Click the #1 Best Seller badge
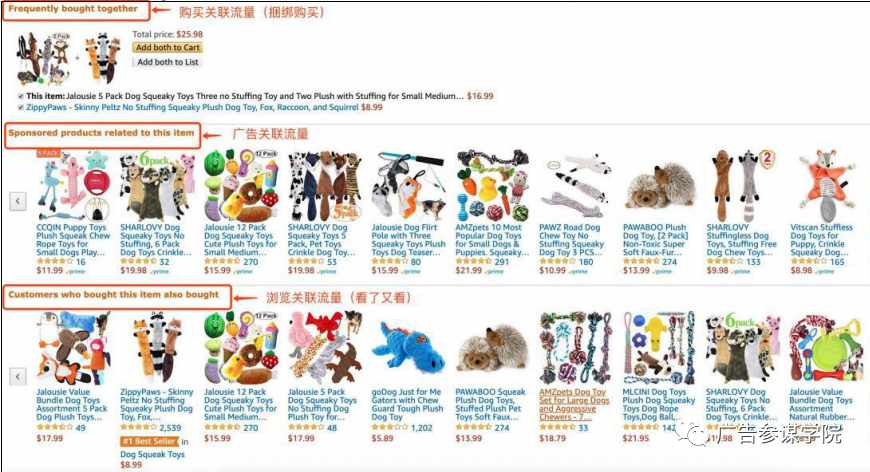 click(150, 441)
